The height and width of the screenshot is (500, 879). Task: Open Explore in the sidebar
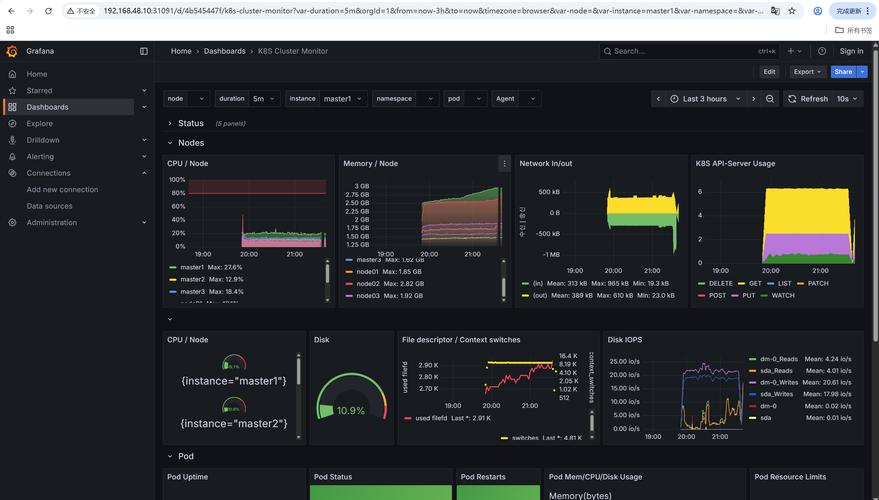39,123
